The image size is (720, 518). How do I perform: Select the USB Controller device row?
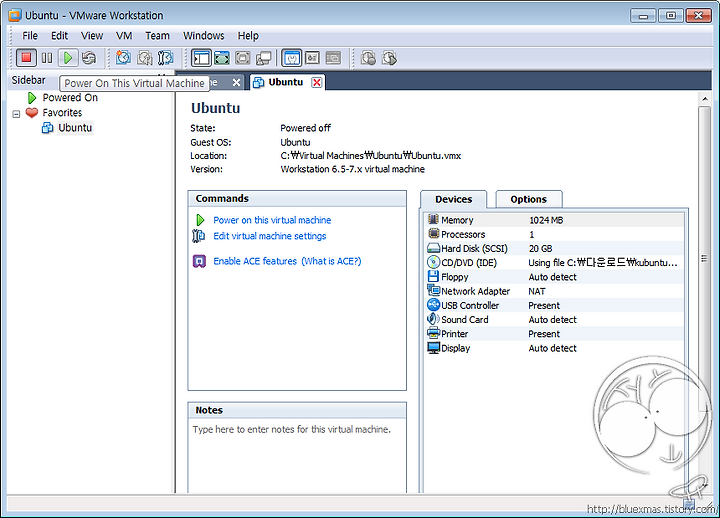[x=555, y=305]
